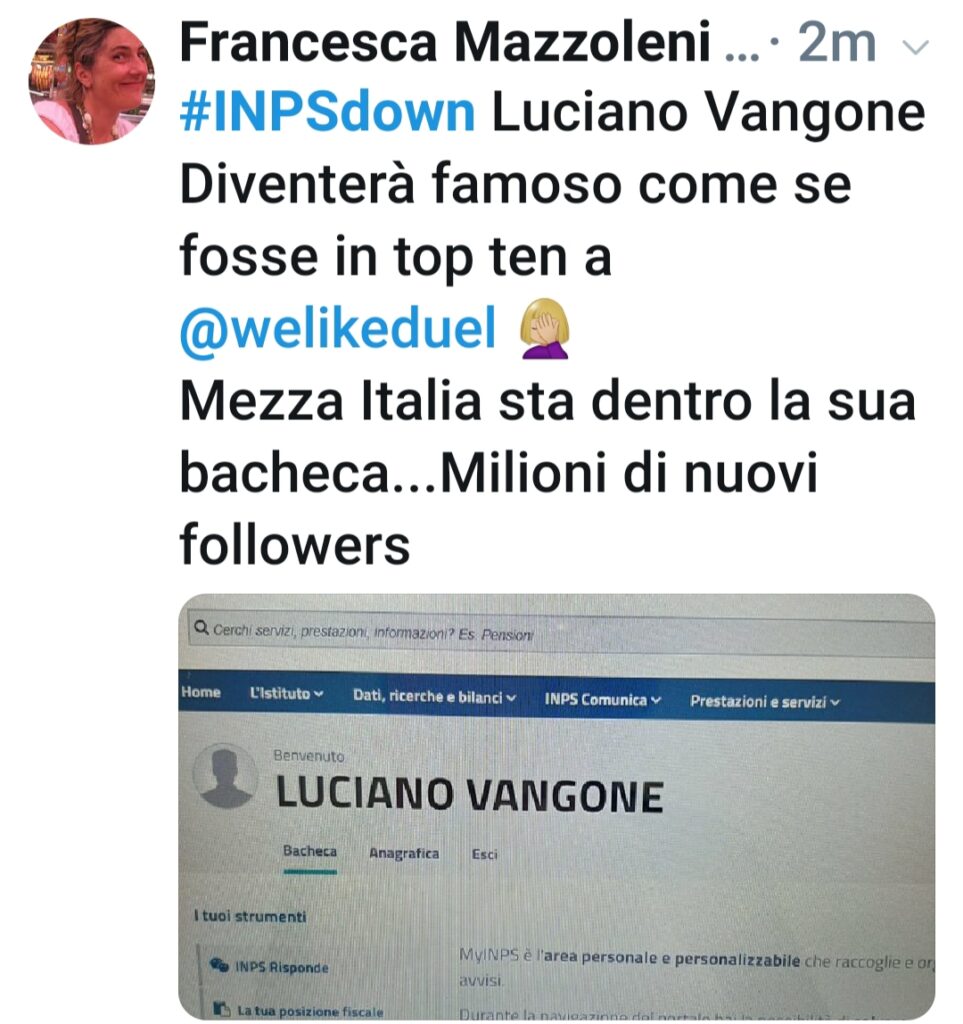
Task: Click the facepalm emoji in tweet
Action: [x=545, y=328]
